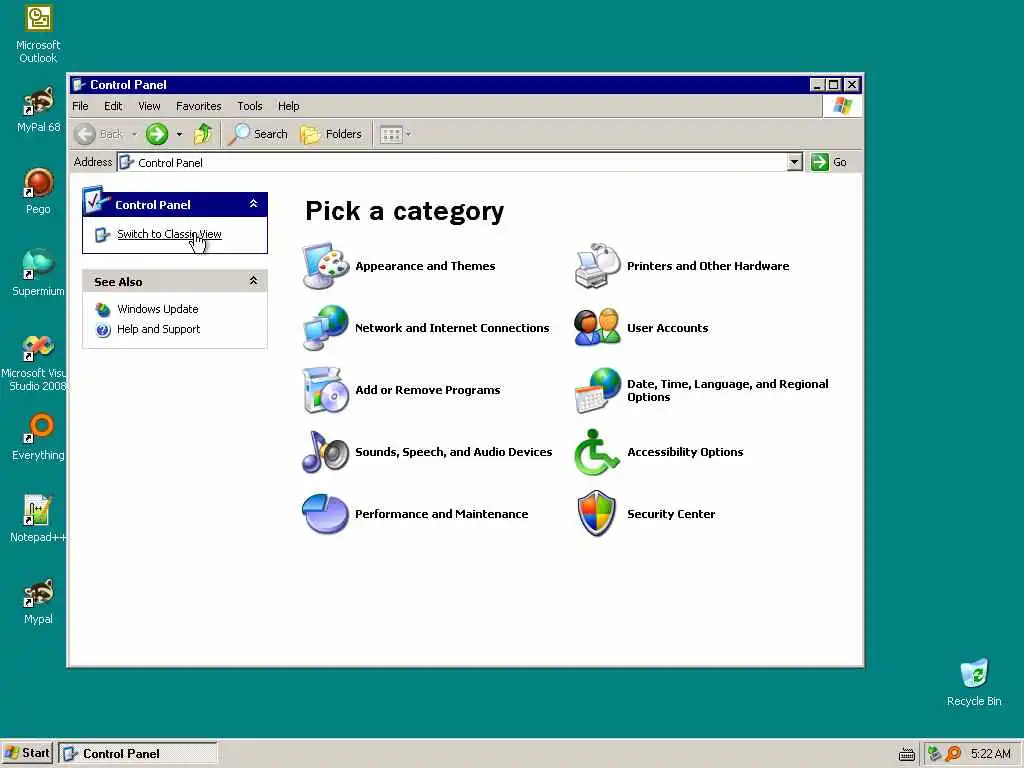Viewport: 1024px width, 768px height.
Task: Open Printers and Other Hardware icon
Action: click(x=597, y=266)
